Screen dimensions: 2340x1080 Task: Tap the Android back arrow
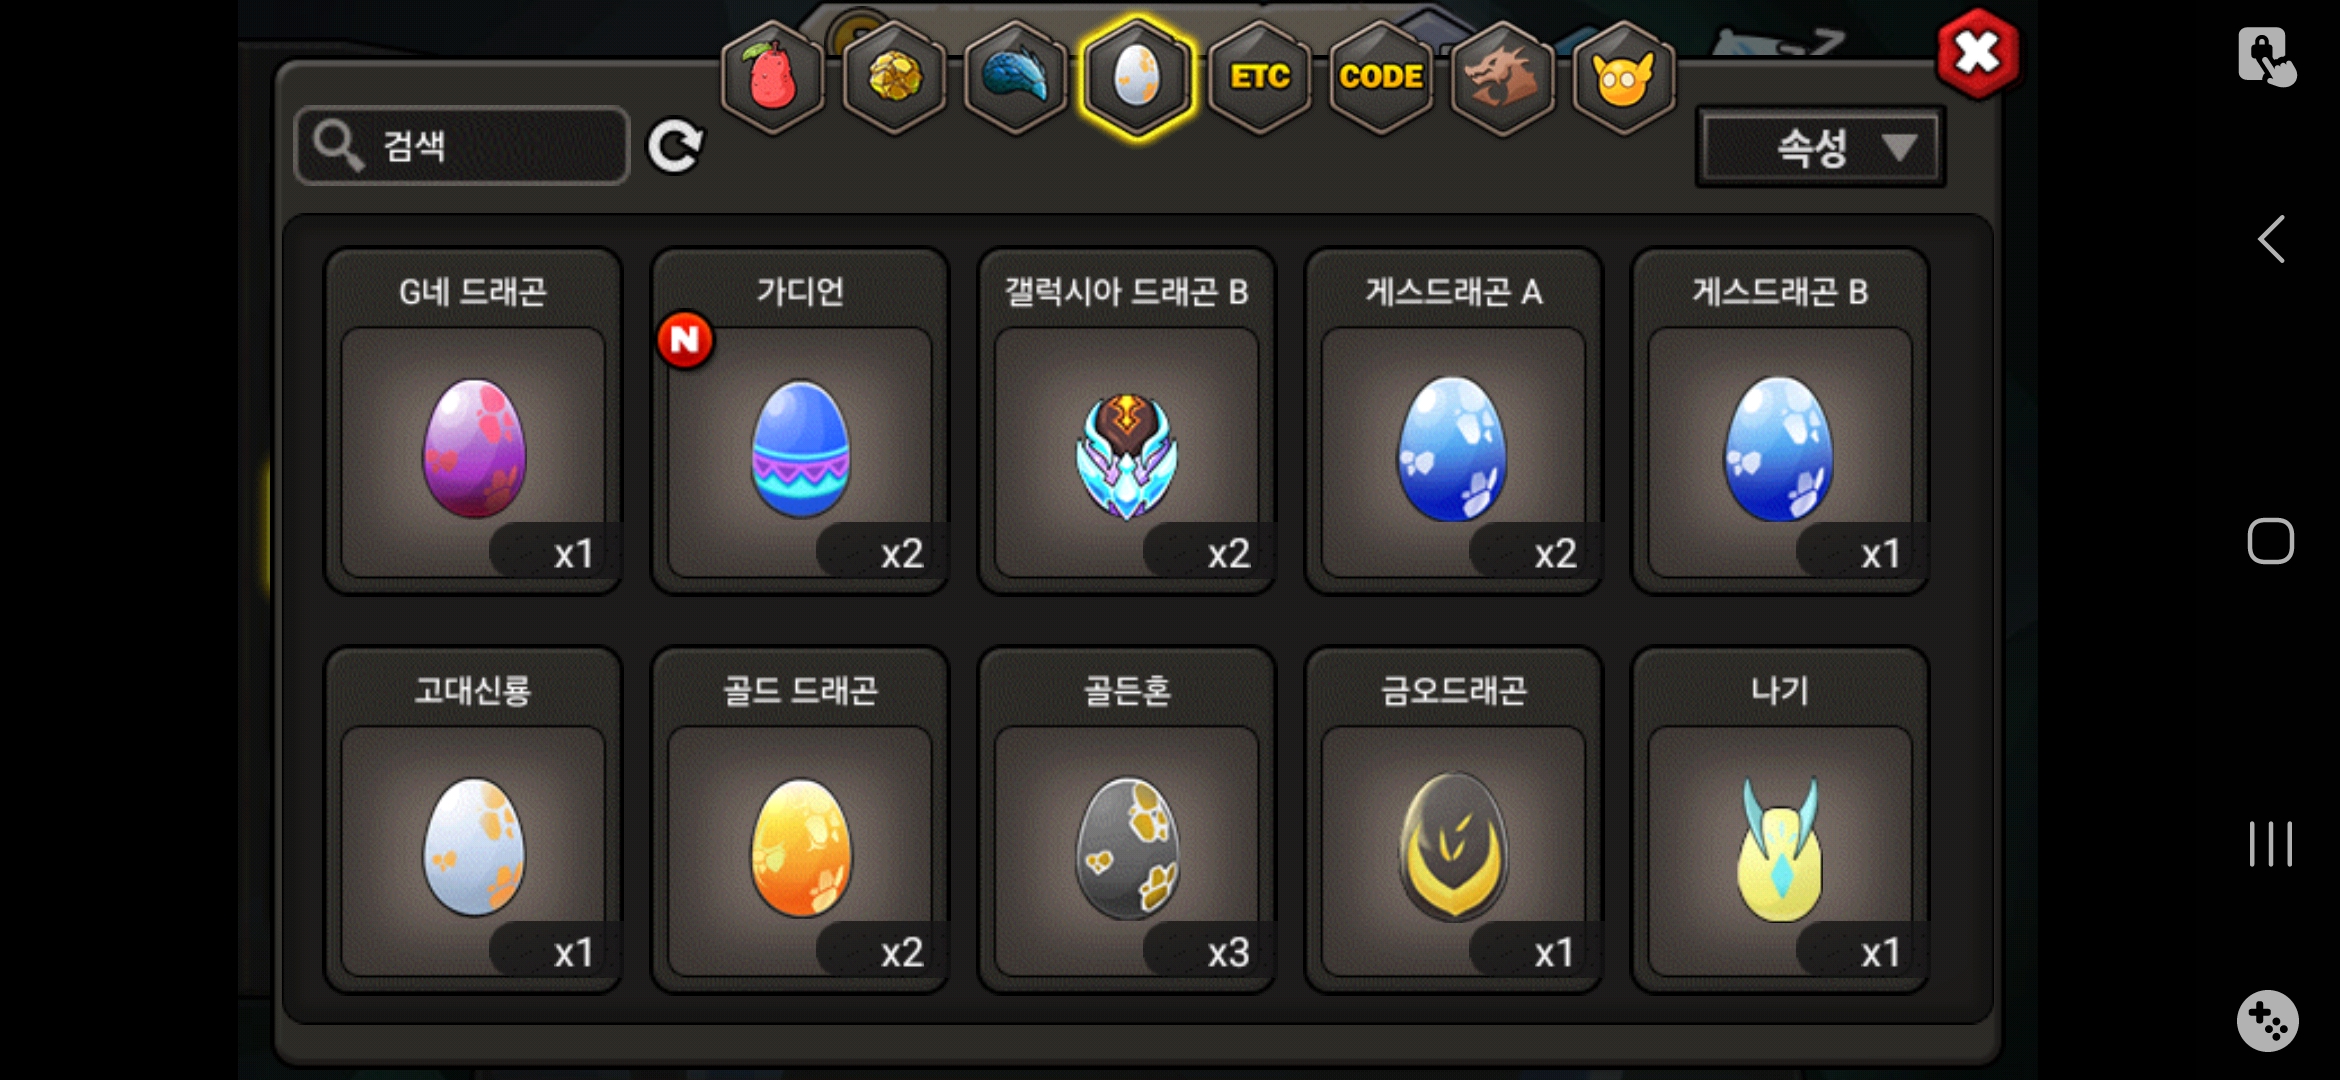2271,240
